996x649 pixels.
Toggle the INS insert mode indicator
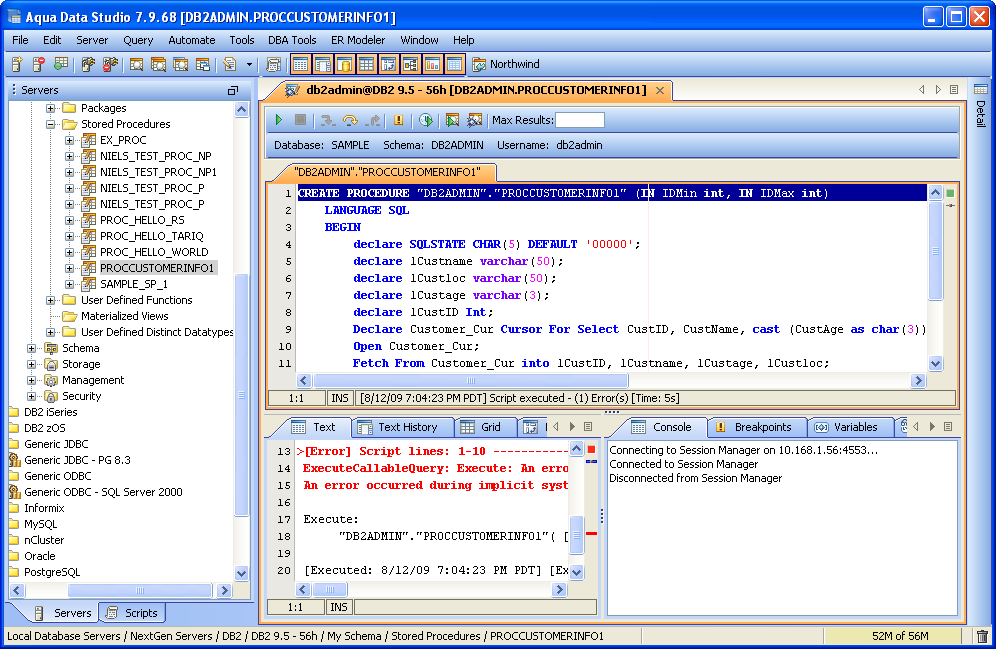[x=340, y=398]
